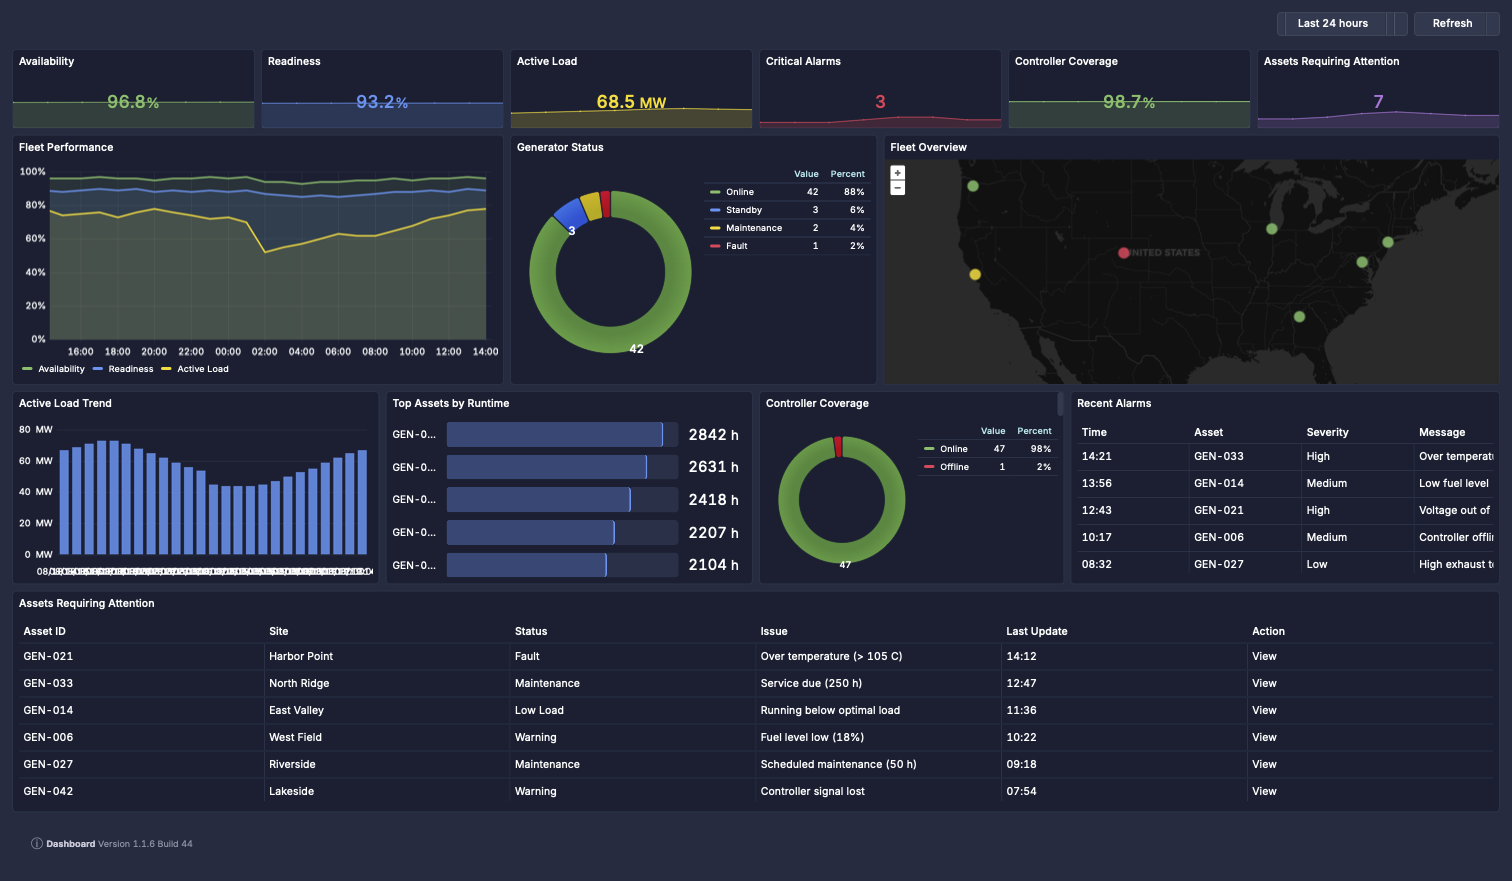Select the 13:56 GEN-014 alarm row
Viewport: 1512px width, 881px height.
click(1286, 483)
